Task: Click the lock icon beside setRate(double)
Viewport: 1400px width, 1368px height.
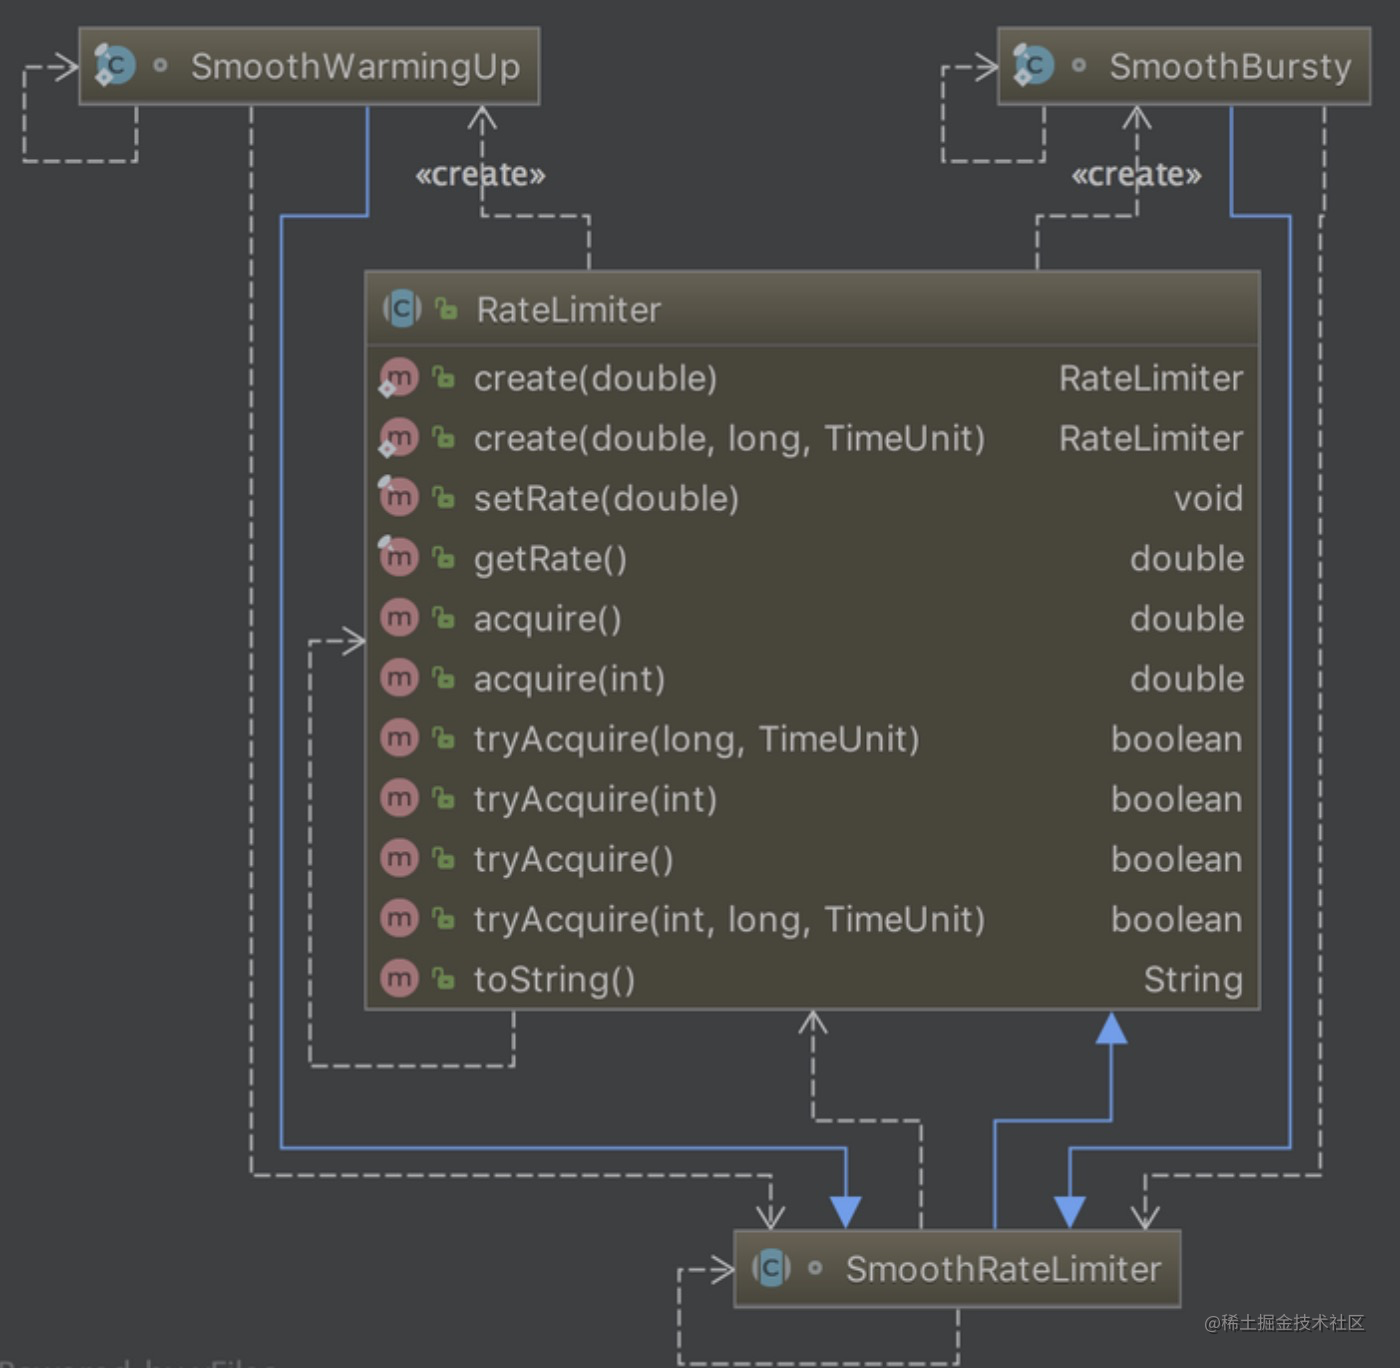Action: pyautogui.click(x=443, y=498)
